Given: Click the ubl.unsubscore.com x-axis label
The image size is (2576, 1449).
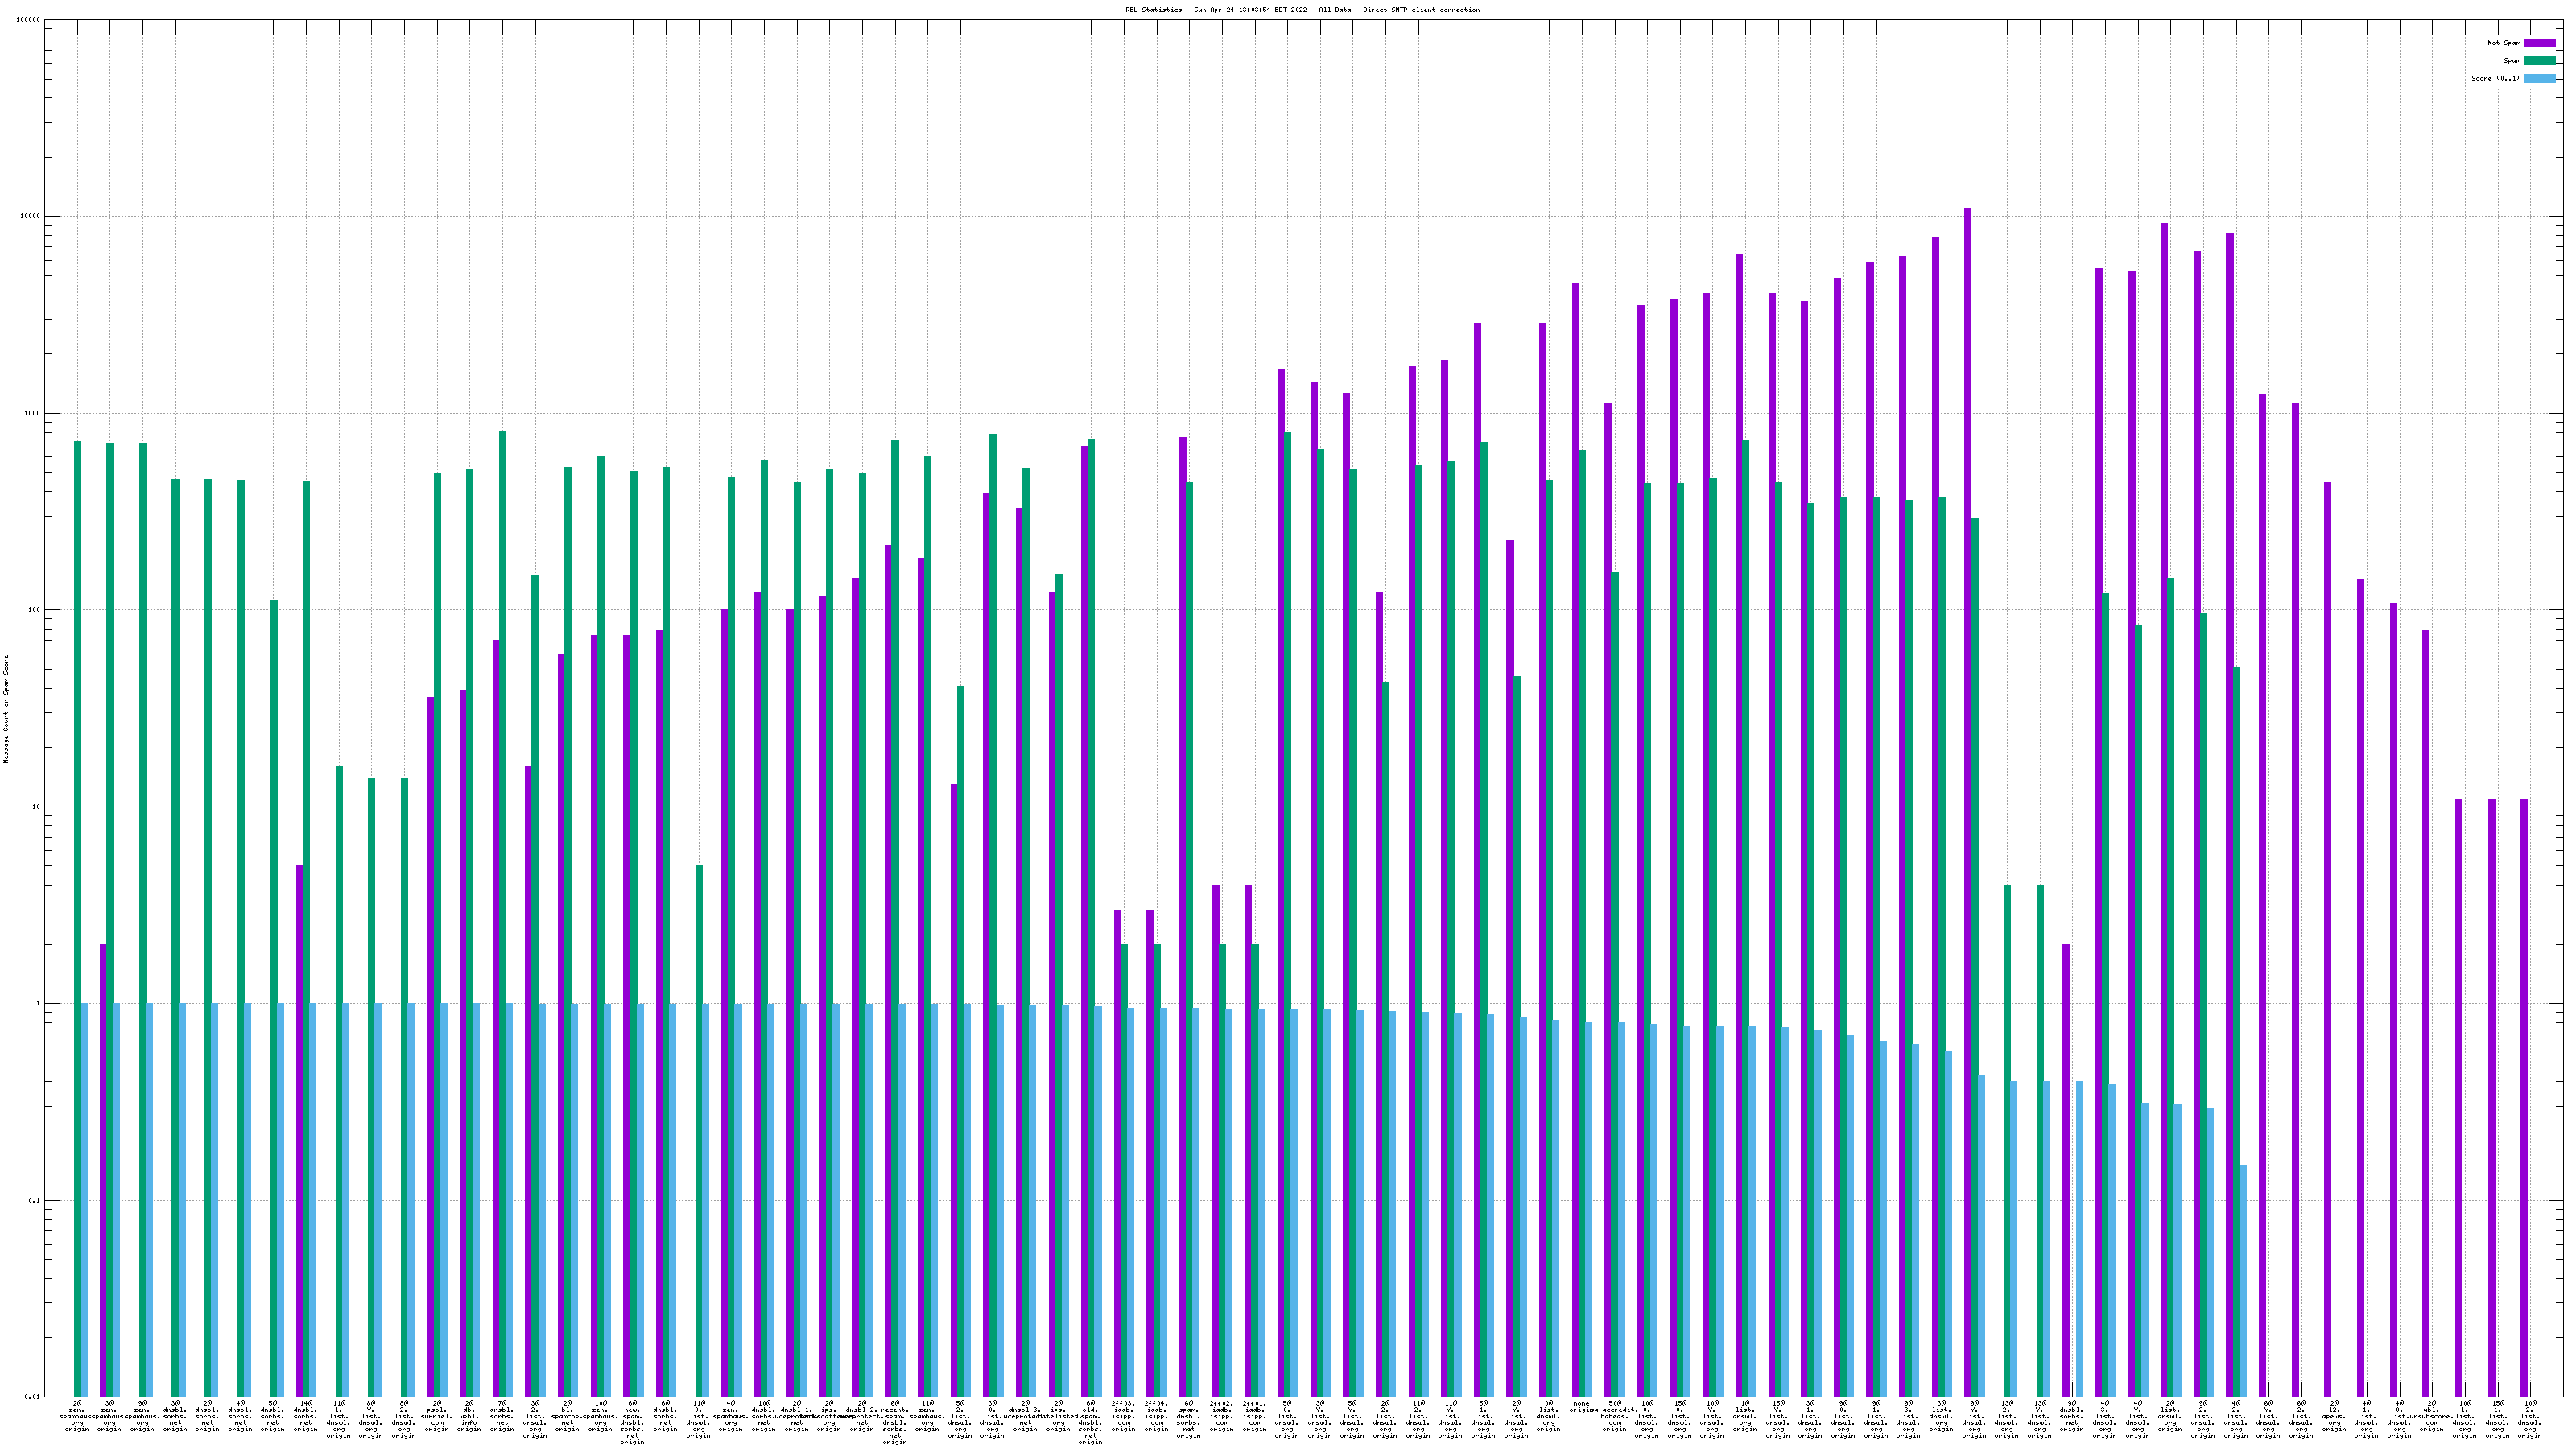Looking at the screenshot, I should [x=2431, y=1416].
